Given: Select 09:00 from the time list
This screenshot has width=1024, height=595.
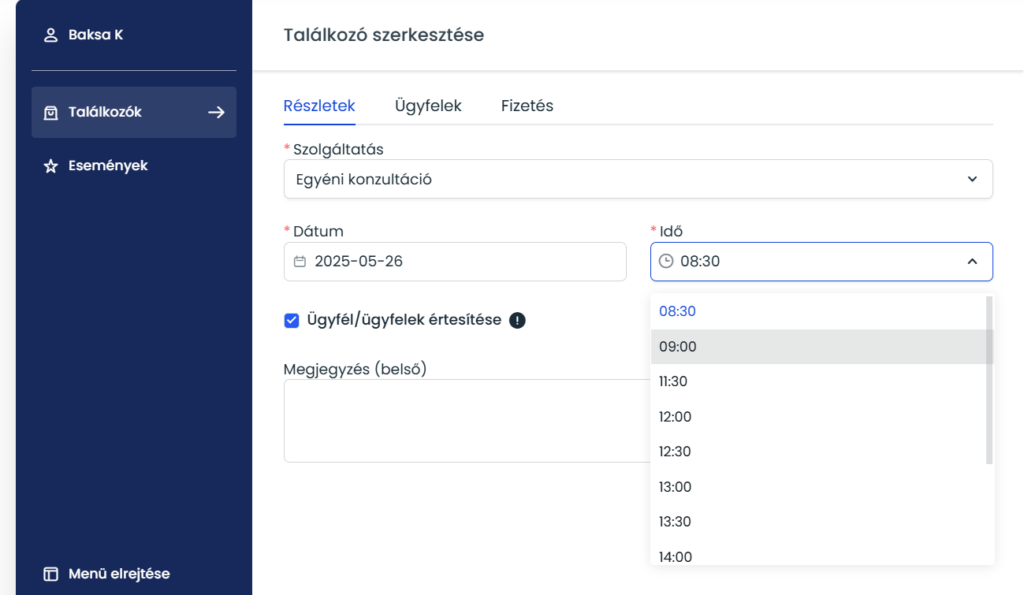Looking at the screenshot, I should (x=677, y=347).
